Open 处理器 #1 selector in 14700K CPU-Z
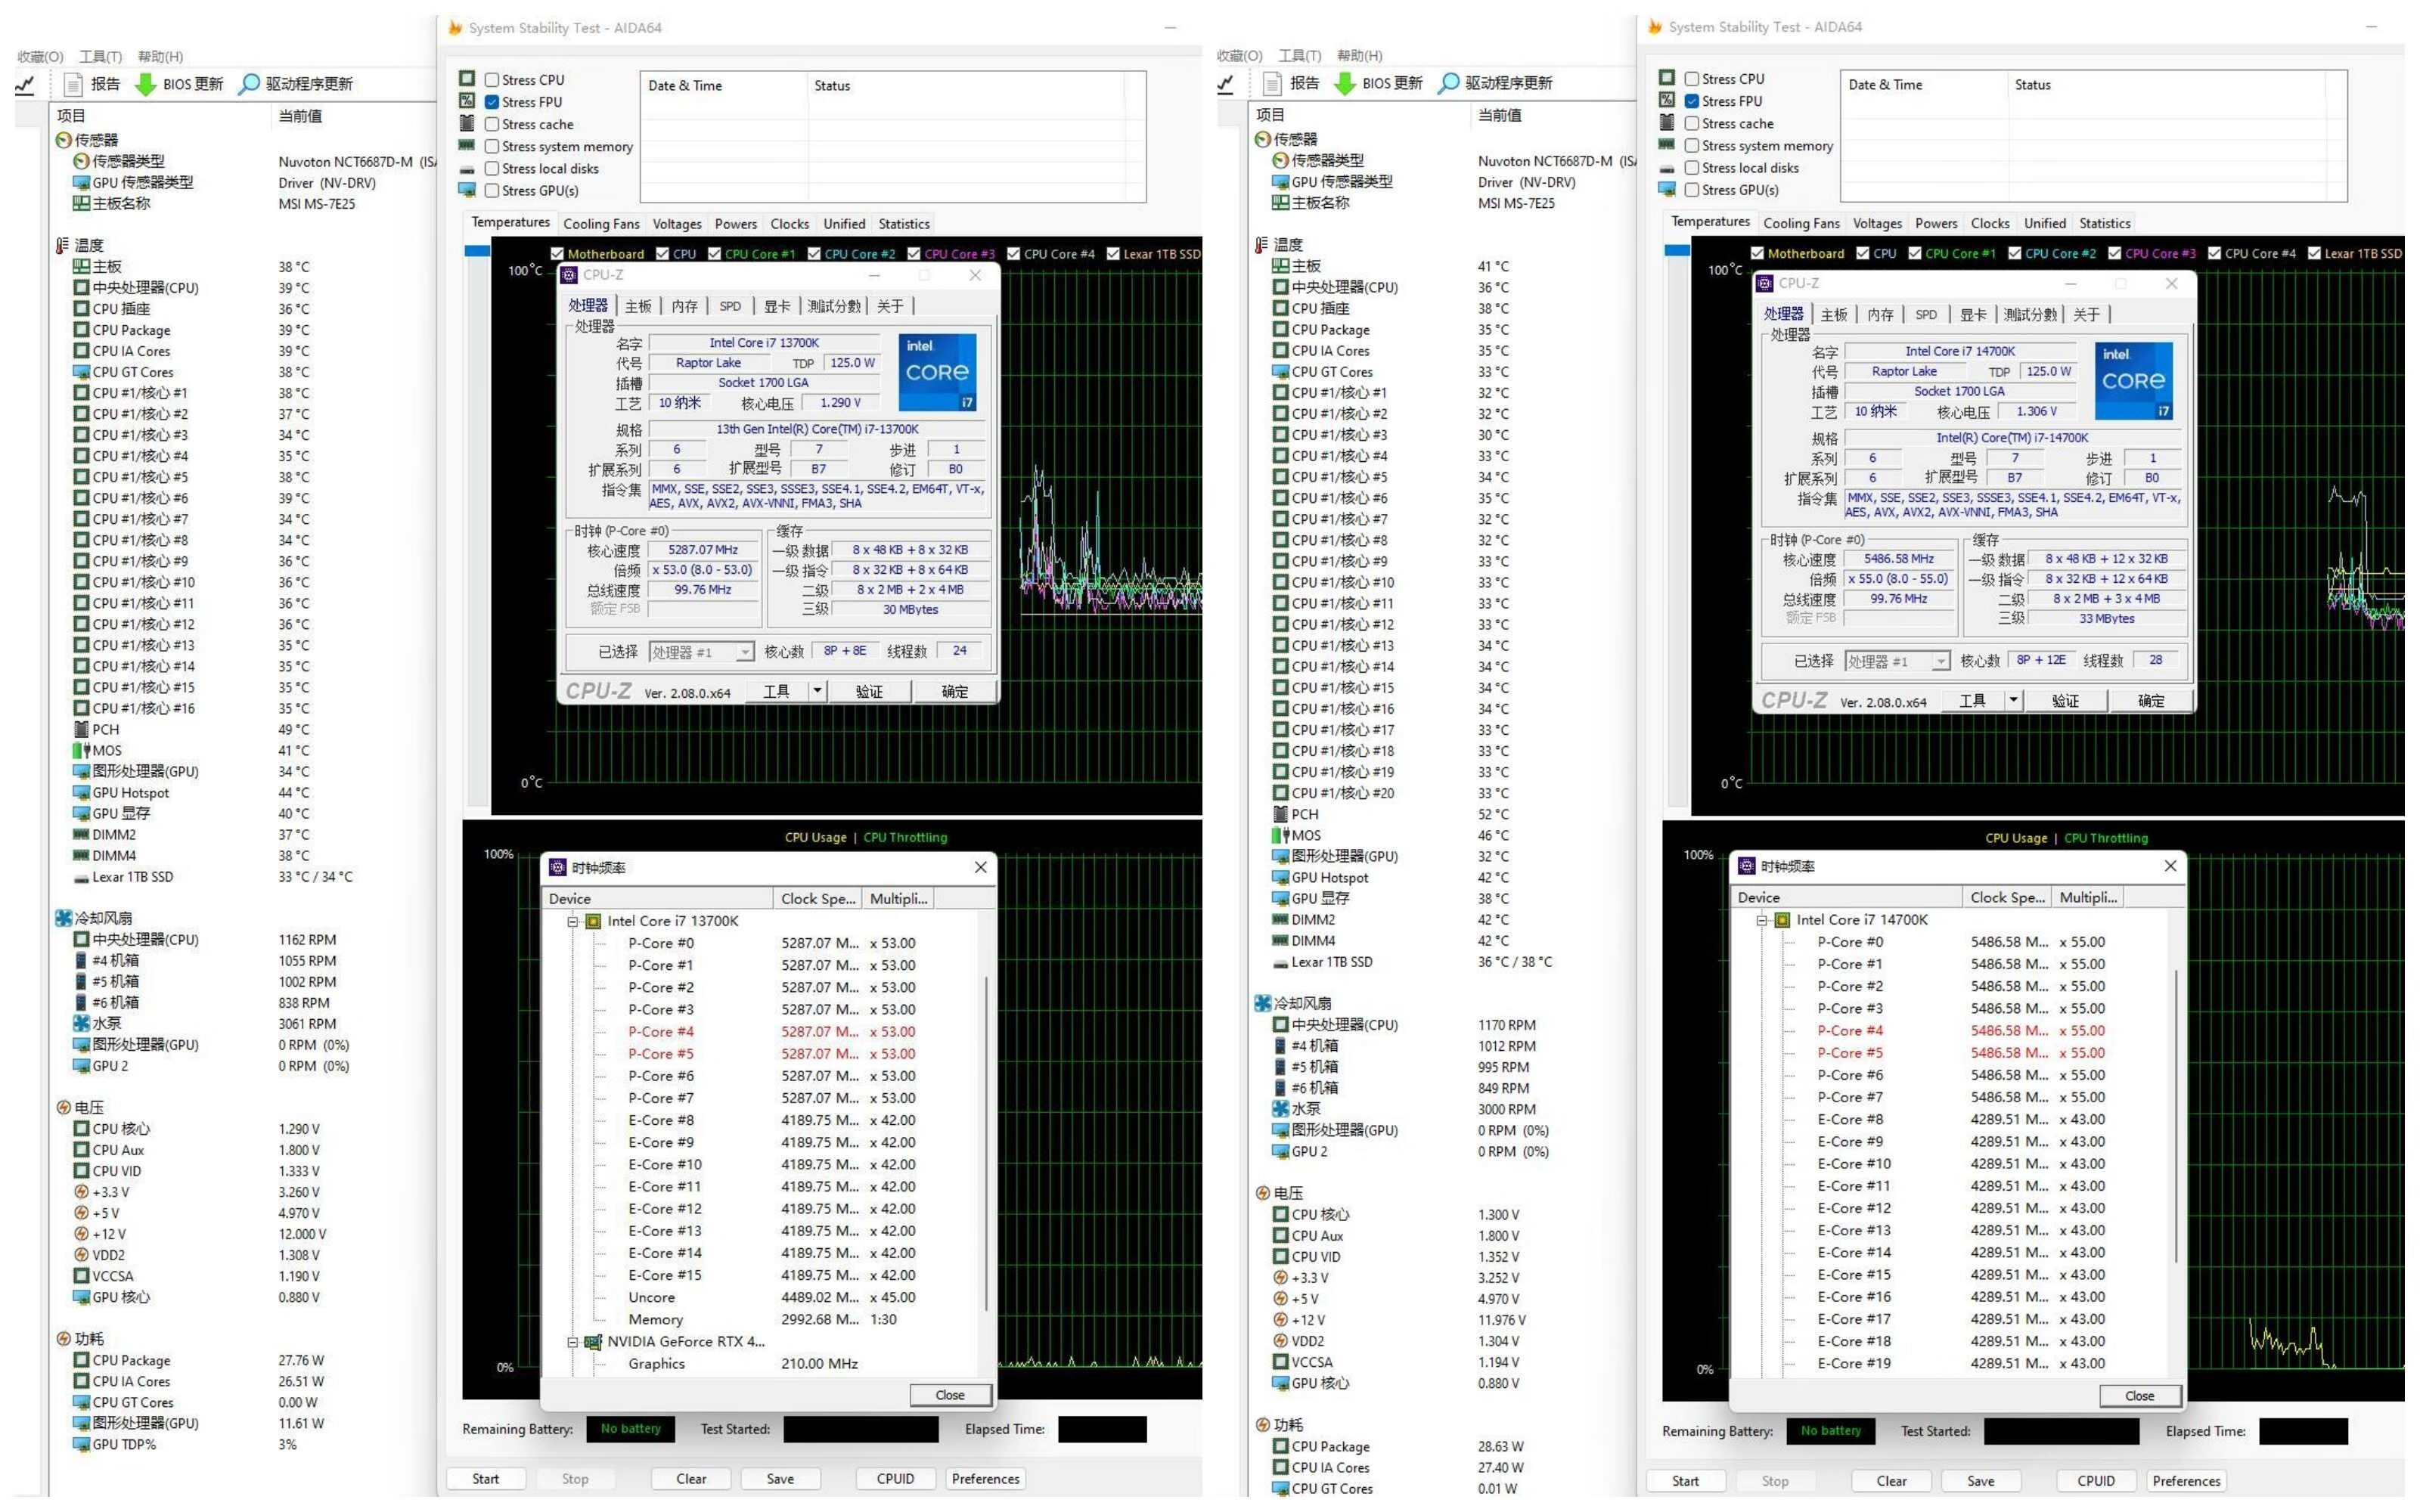The image size is (2420, 1512). click(x=1897, y=662)
